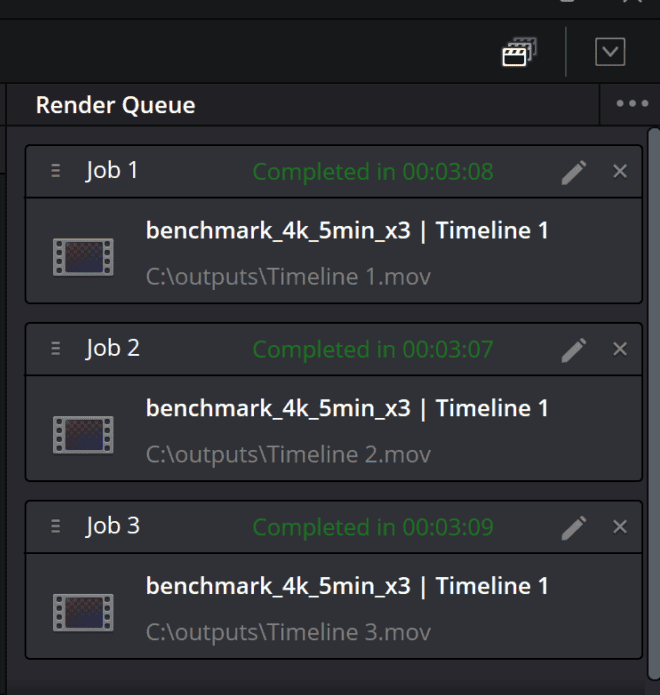Select Job 3 title label
Viewport: 660px width, 695px height.
tap(112, 526)
